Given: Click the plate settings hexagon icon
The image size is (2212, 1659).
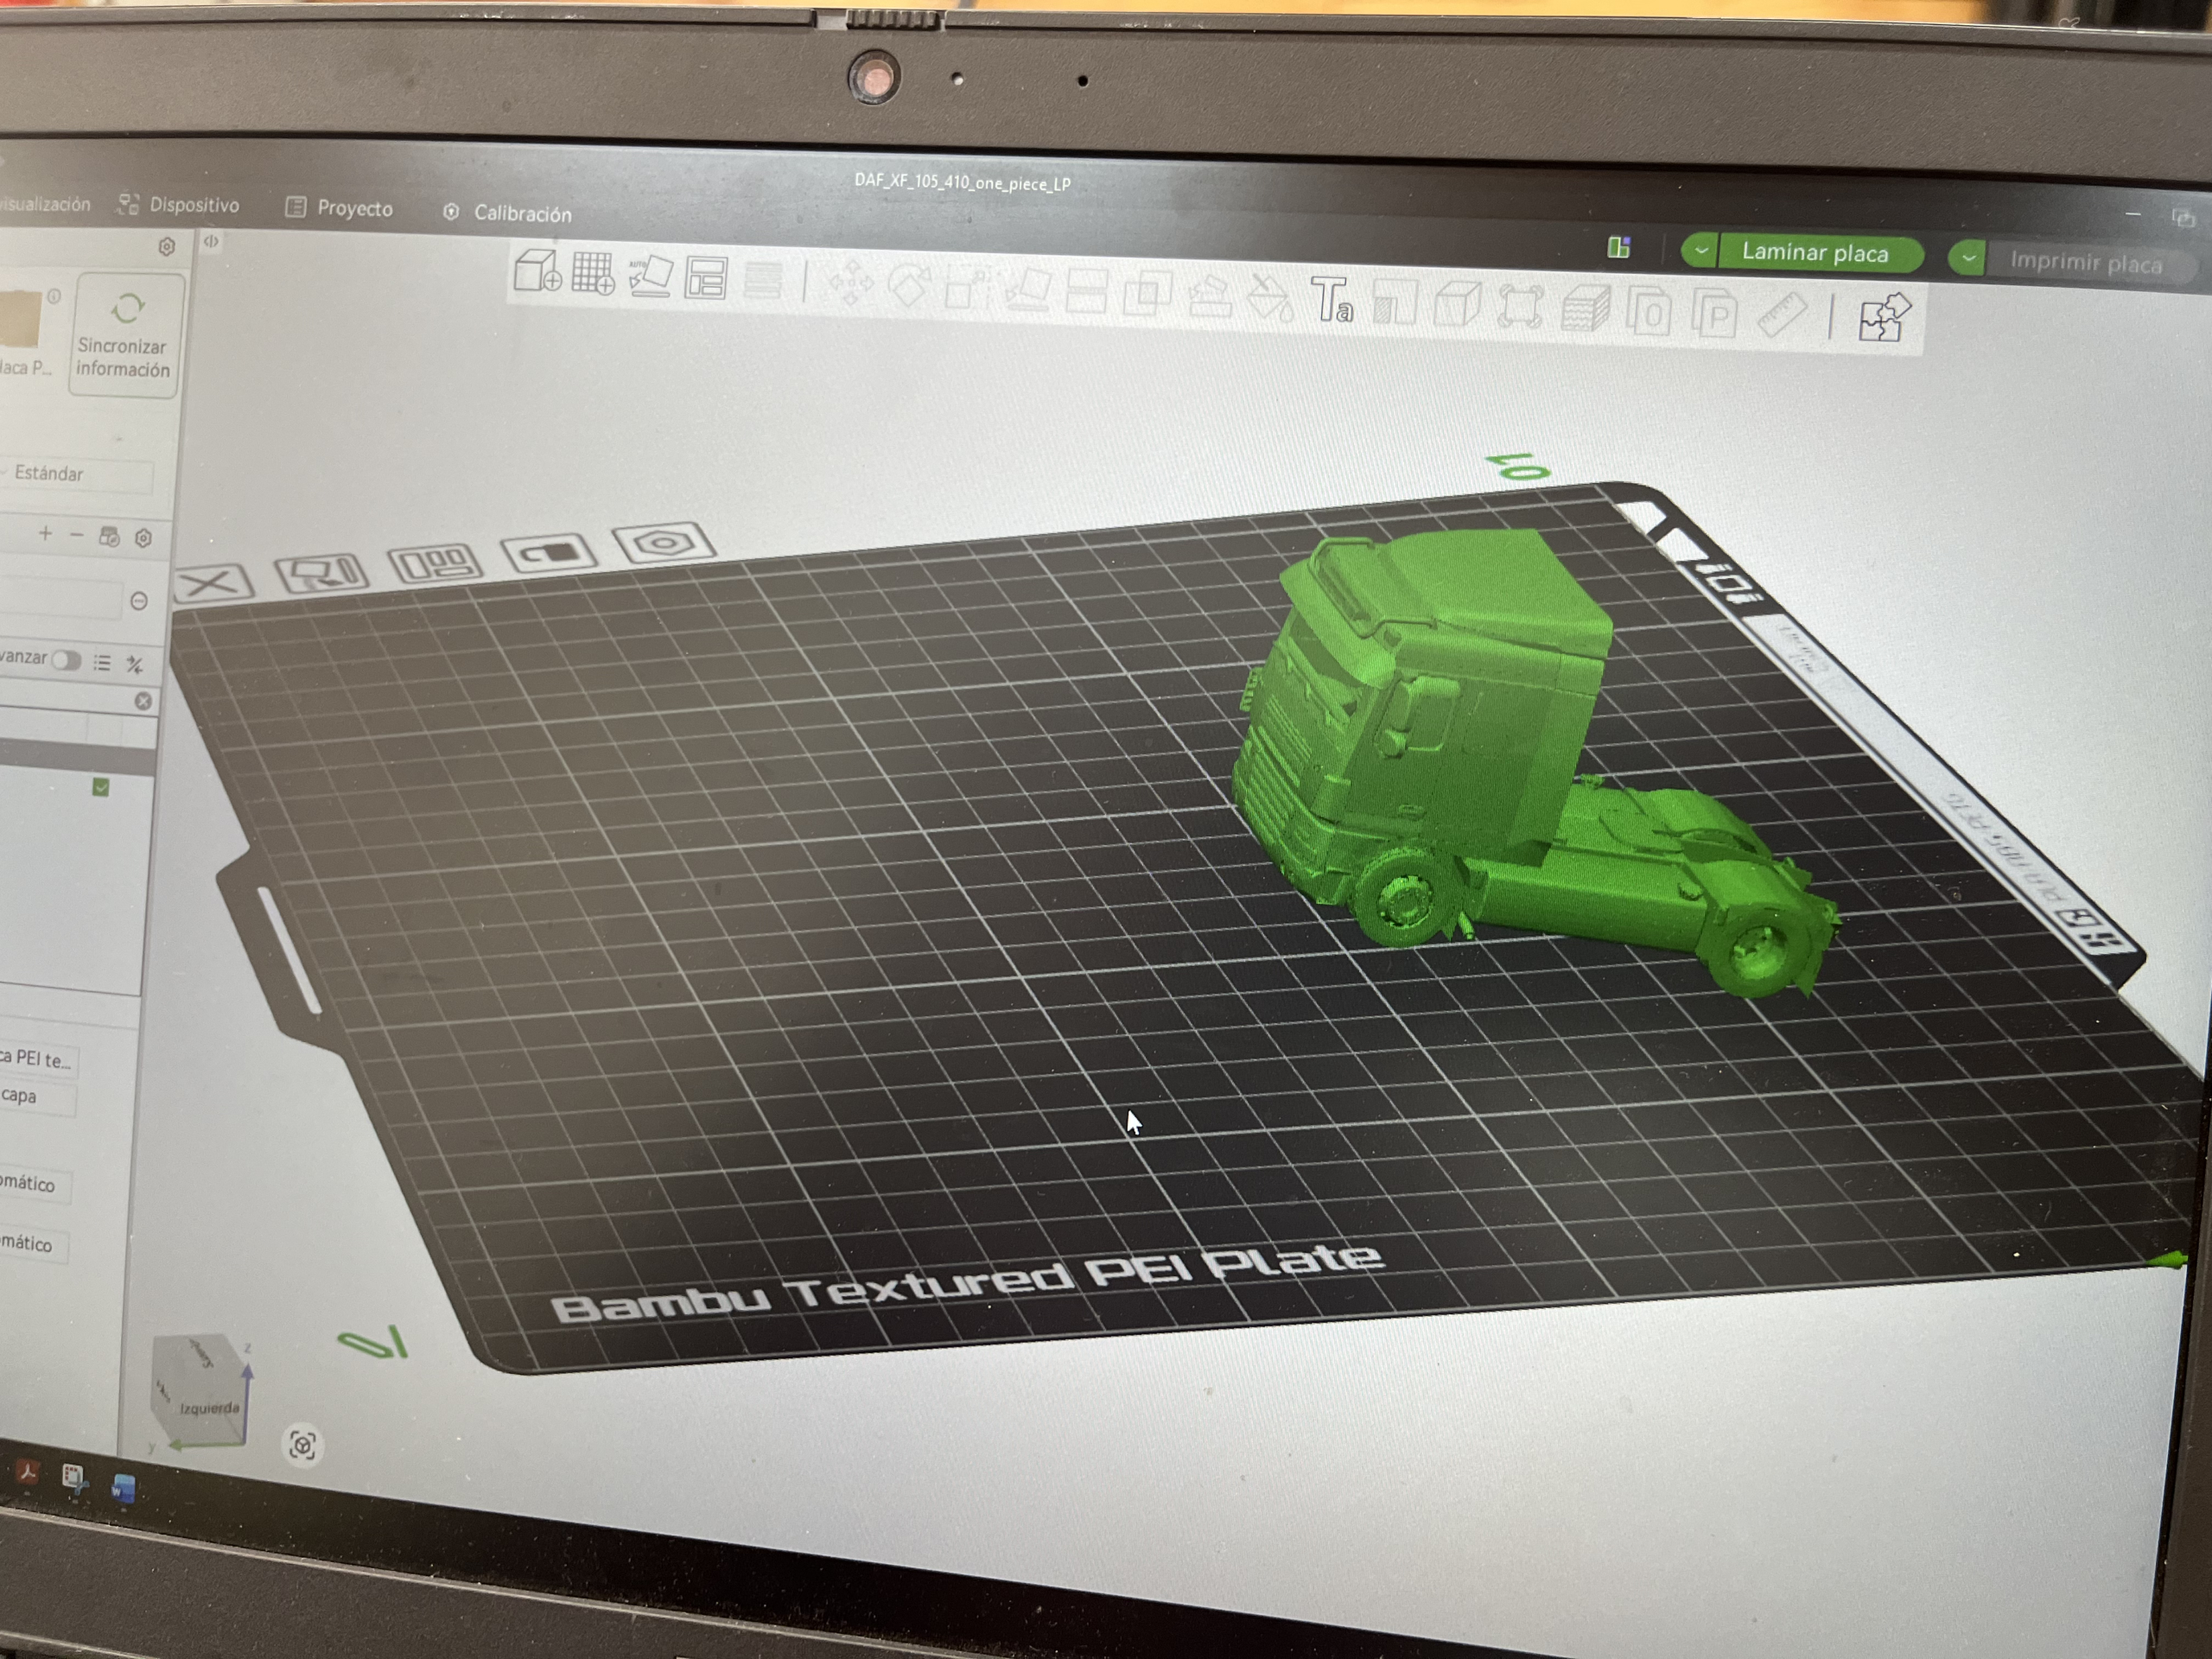Looking at the screenshot, I should [x=663, y=543].
